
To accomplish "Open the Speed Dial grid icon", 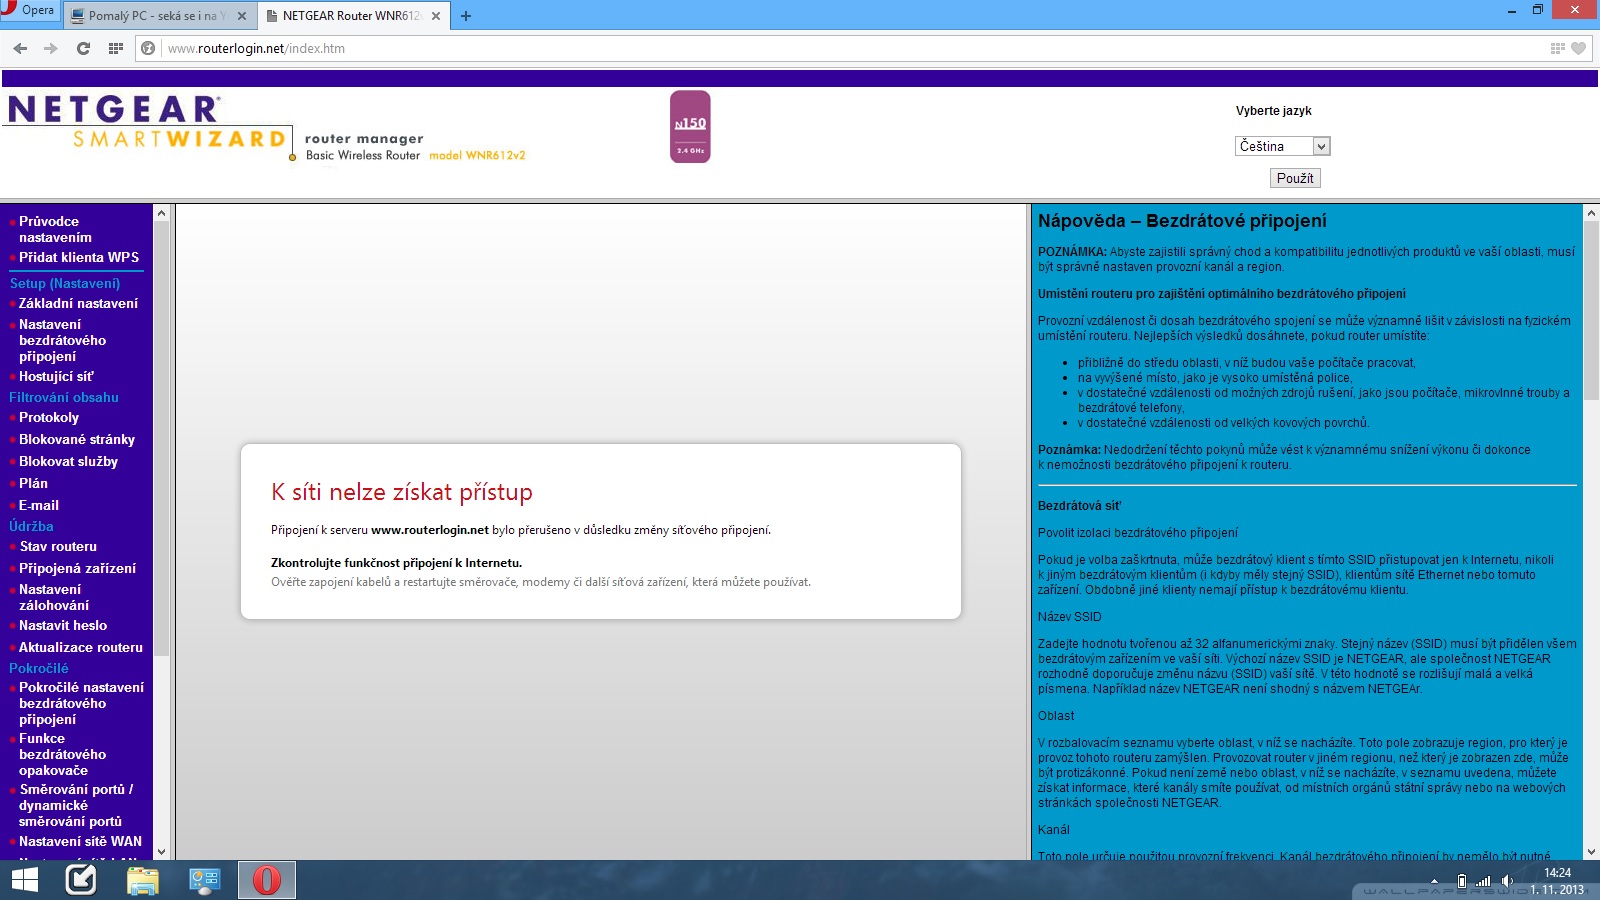I will click(x=116, y=48).
